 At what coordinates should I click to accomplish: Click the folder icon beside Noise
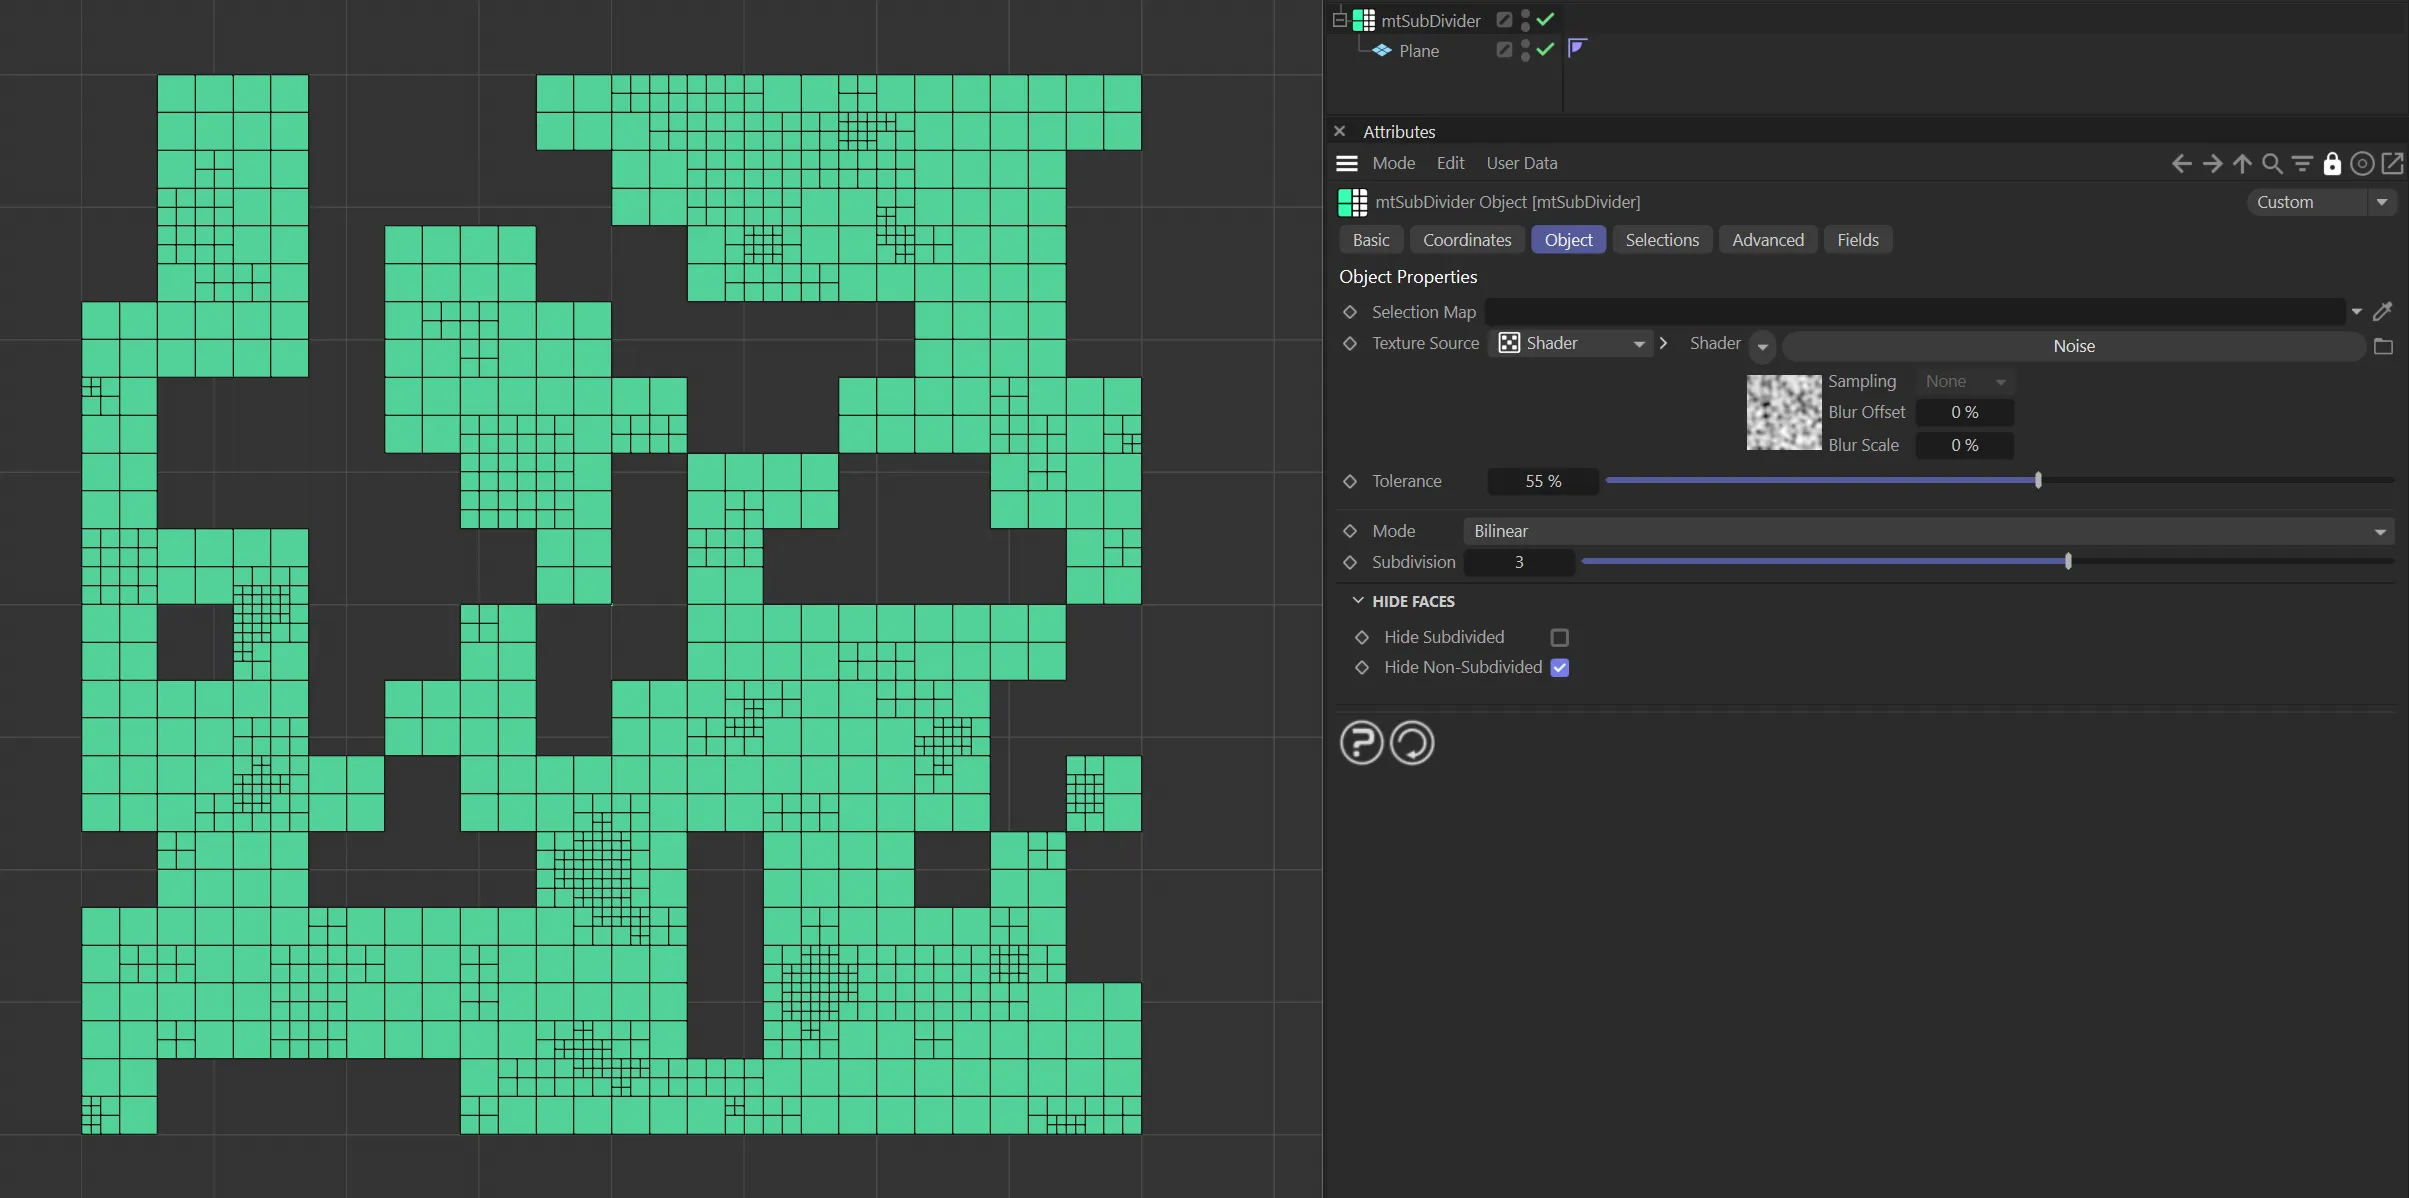[2383, 346]
